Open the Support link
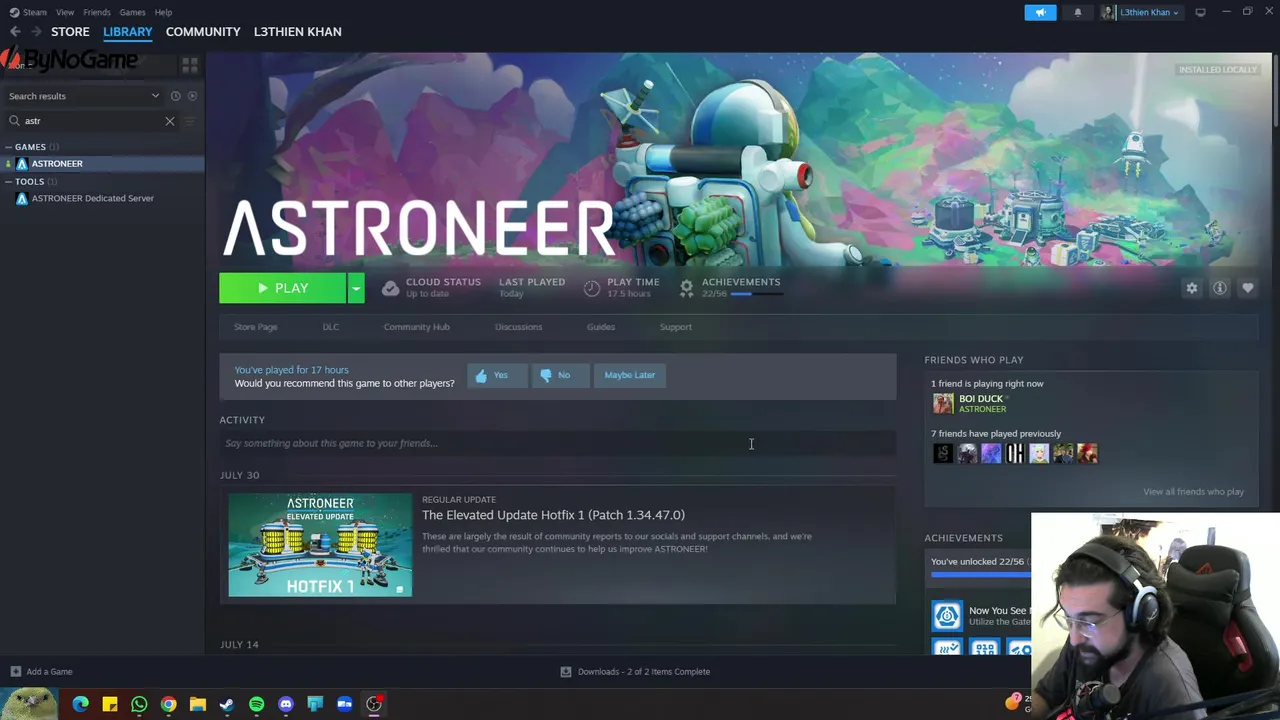This screenshot has height=720, width=1280. [676, 327]
